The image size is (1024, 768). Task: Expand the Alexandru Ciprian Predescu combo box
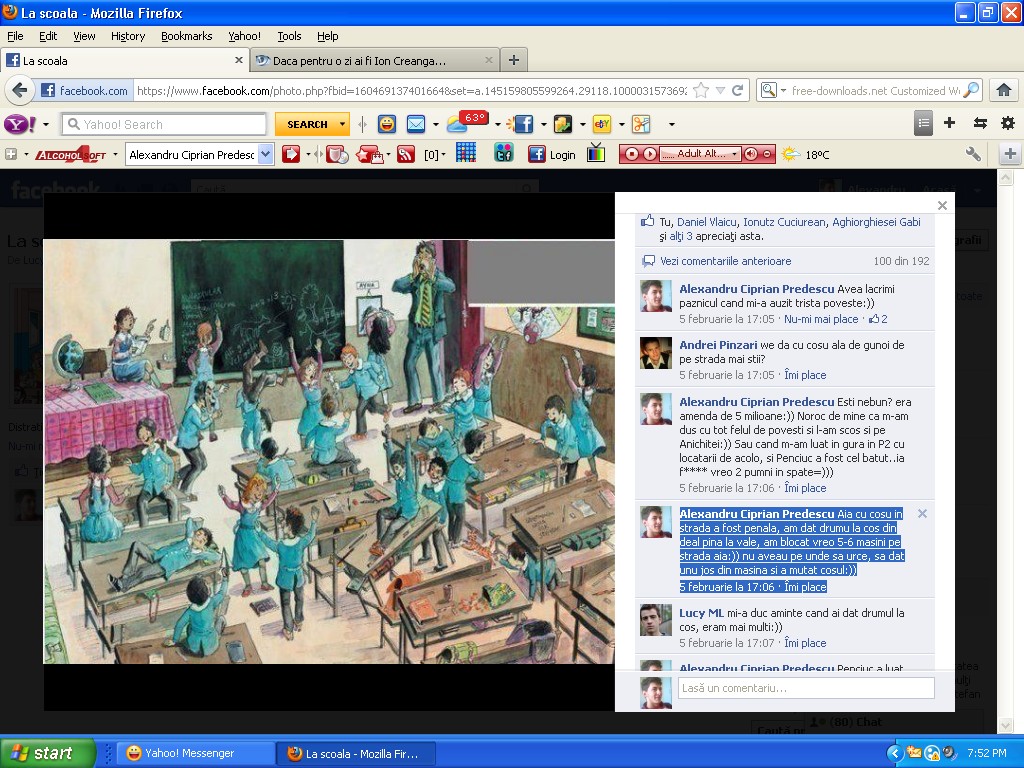[x=265, y=155]
